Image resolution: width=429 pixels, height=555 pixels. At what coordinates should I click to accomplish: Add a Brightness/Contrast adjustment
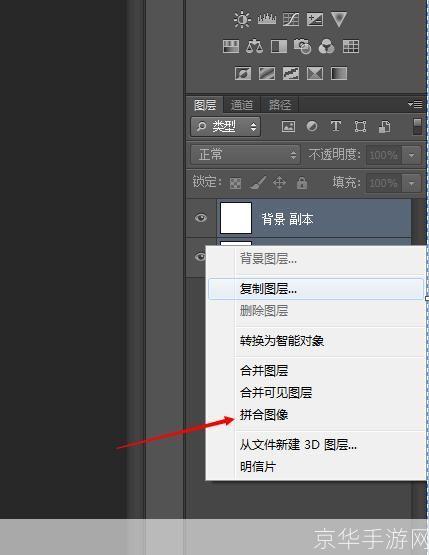tap(242, 19)
